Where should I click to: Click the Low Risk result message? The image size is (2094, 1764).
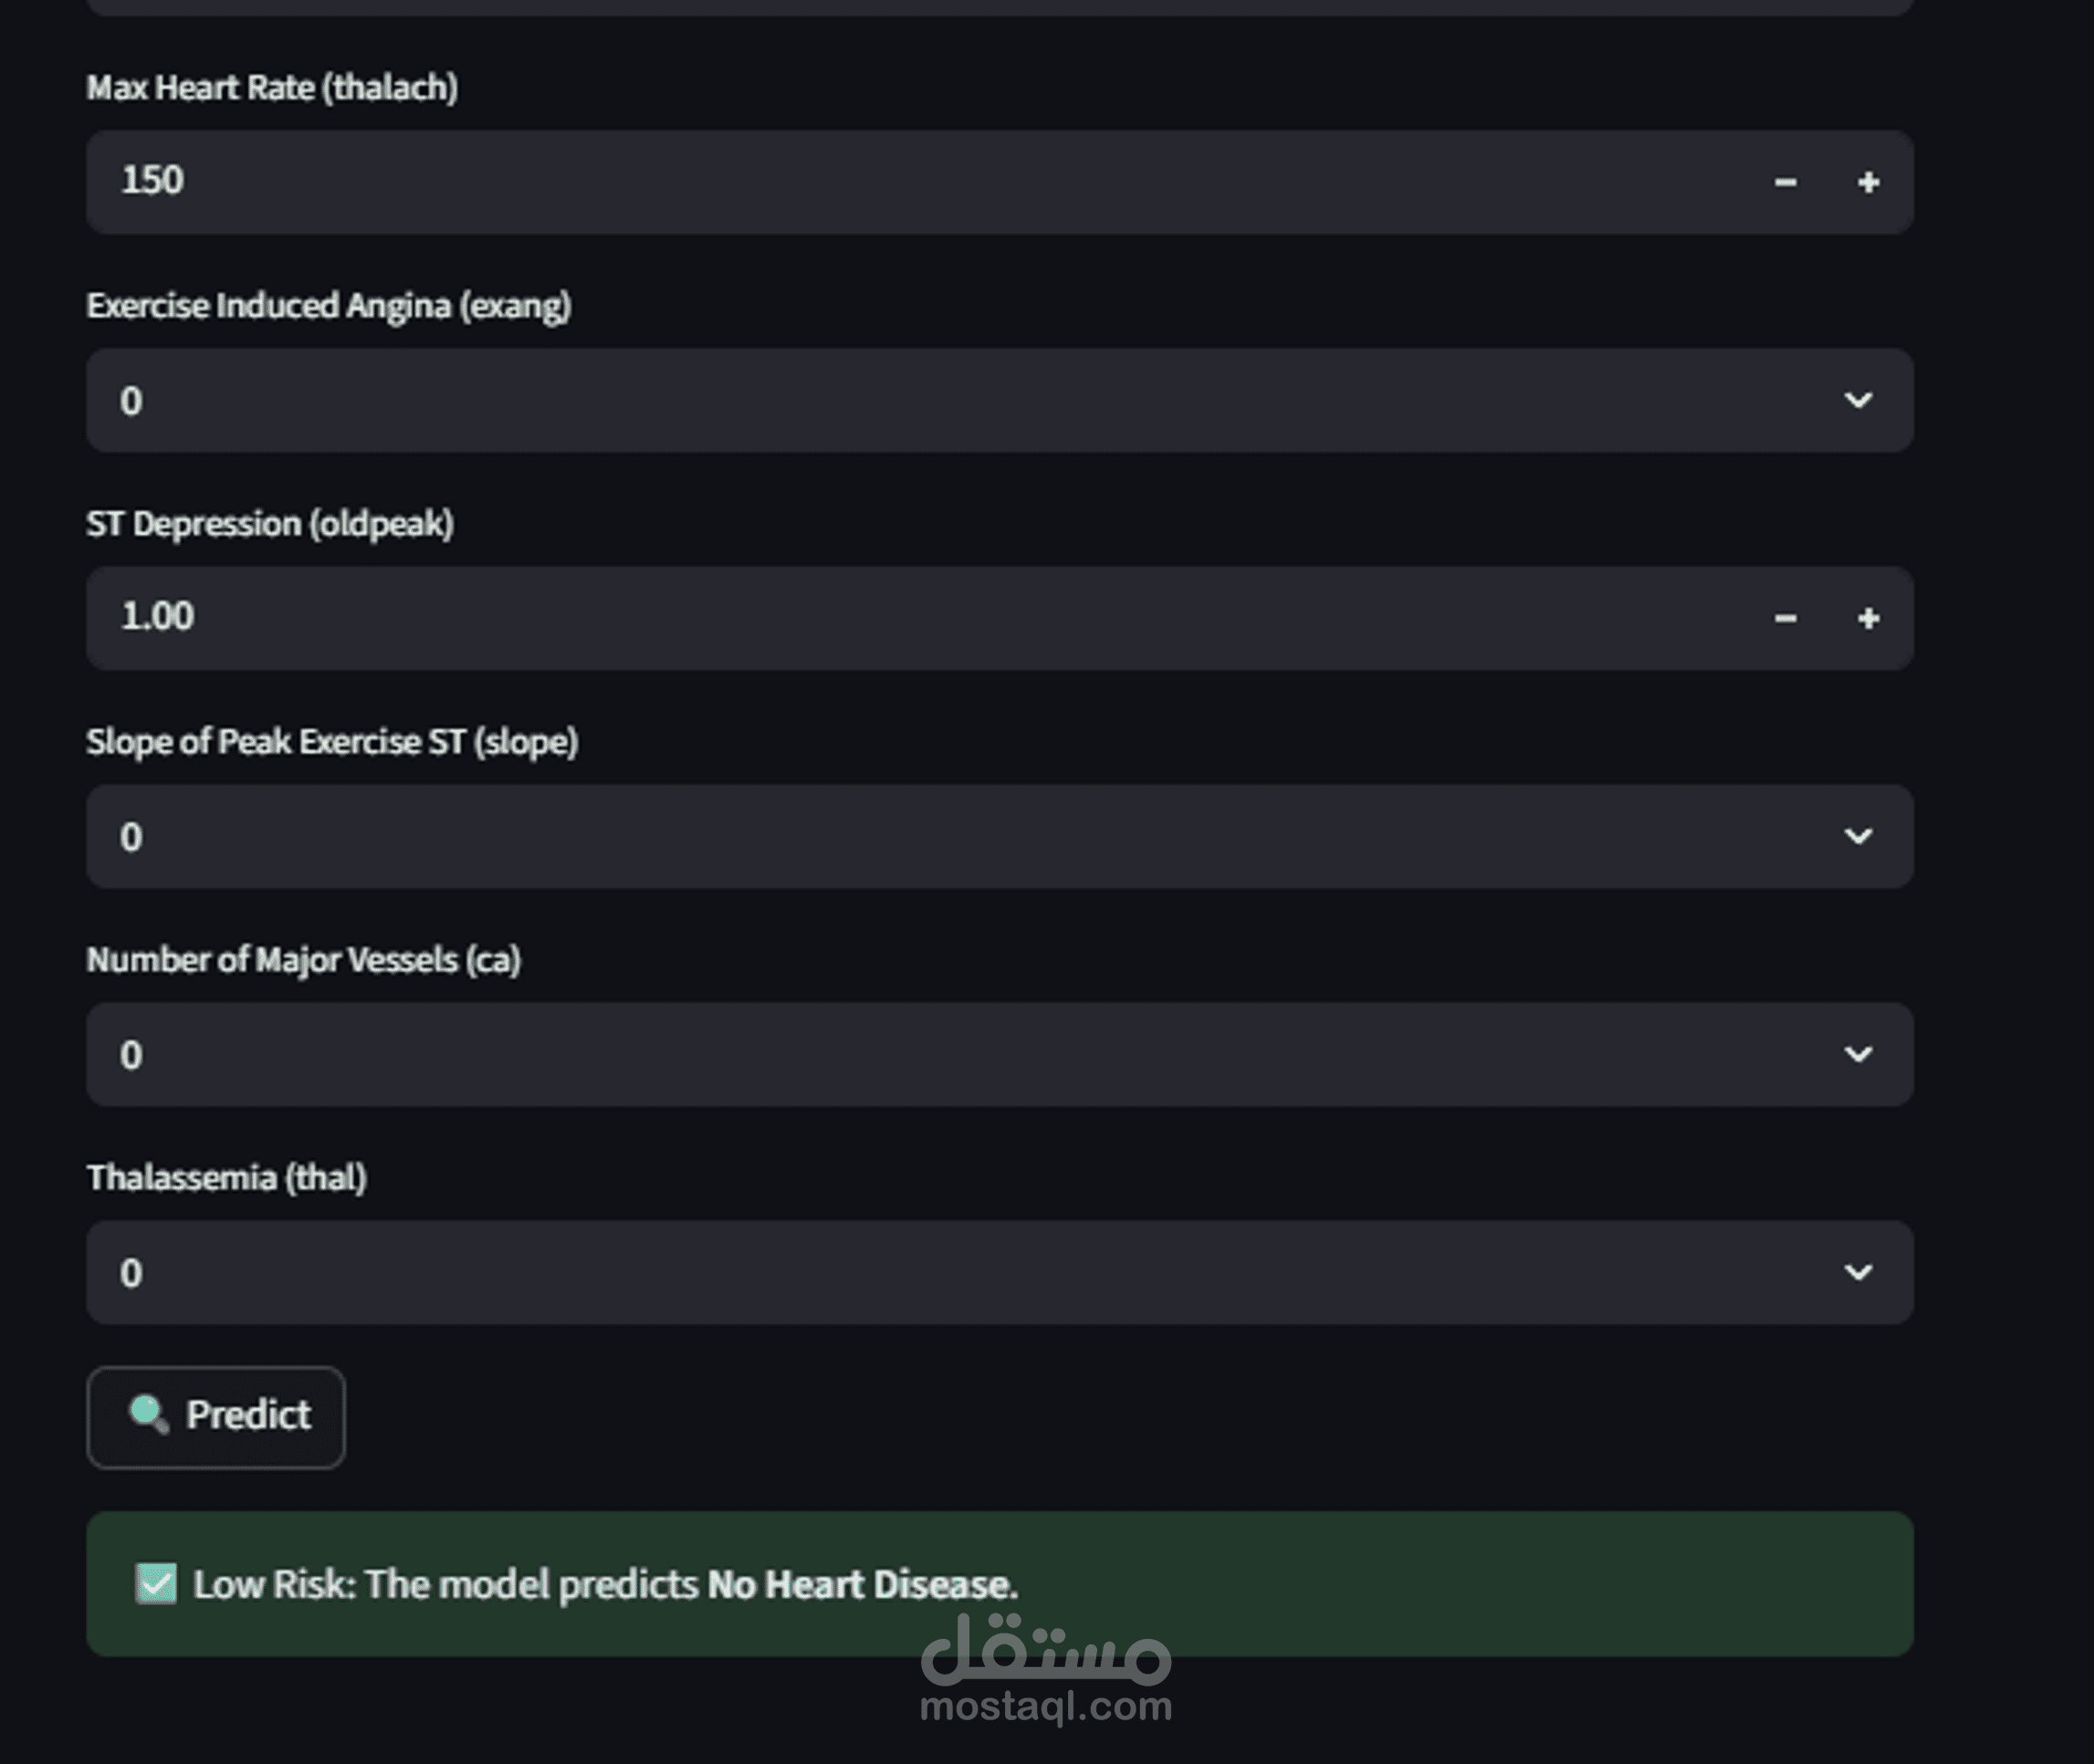click(605, 1584)
